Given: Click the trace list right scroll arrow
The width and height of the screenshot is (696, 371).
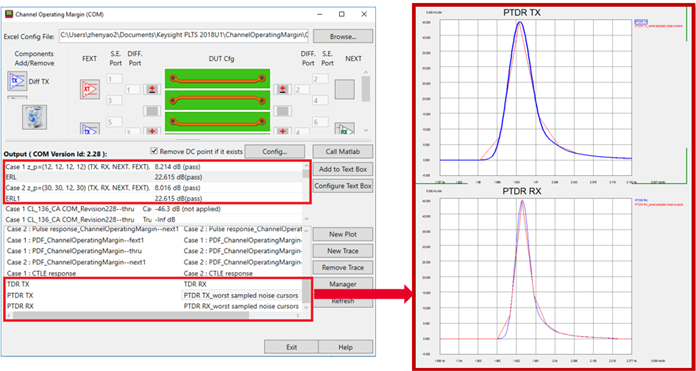Looking at the screenshot, I should point(298,315).
